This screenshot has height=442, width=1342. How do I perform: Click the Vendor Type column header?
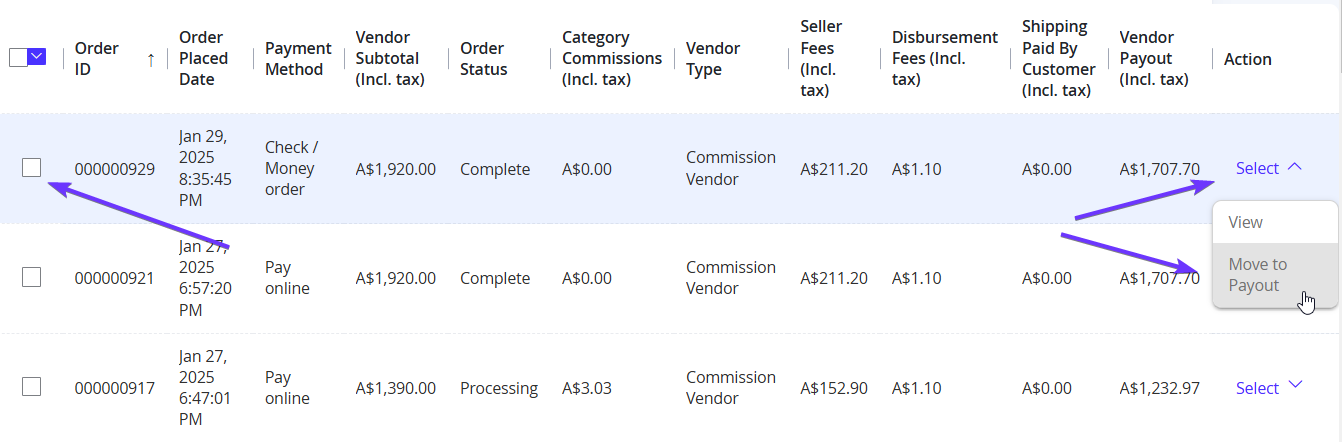(x=712, y=59)
